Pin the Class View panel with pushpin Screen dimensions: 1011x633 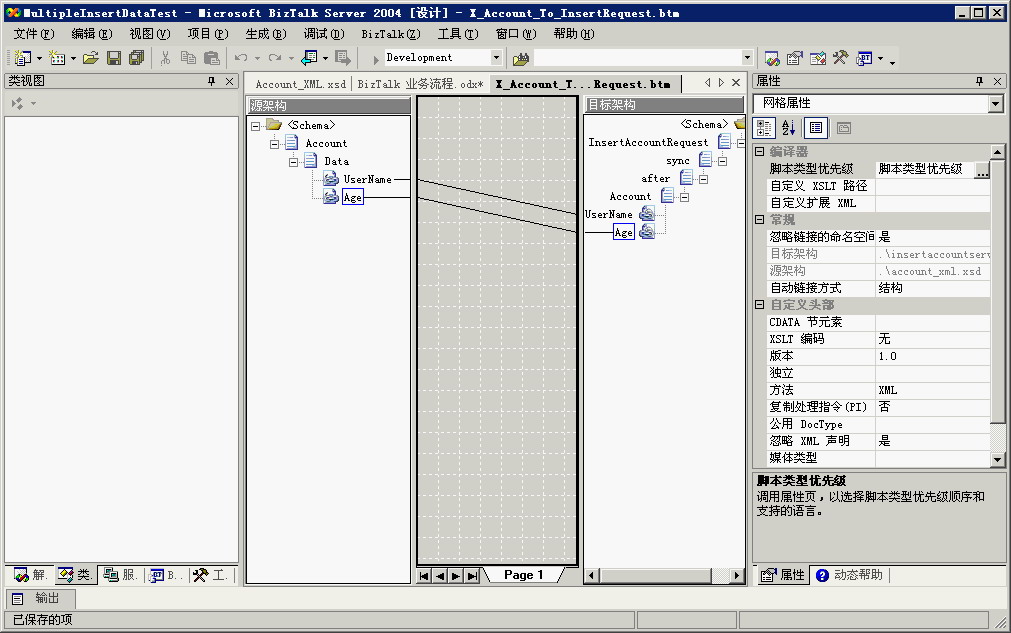tap(211, 81)
